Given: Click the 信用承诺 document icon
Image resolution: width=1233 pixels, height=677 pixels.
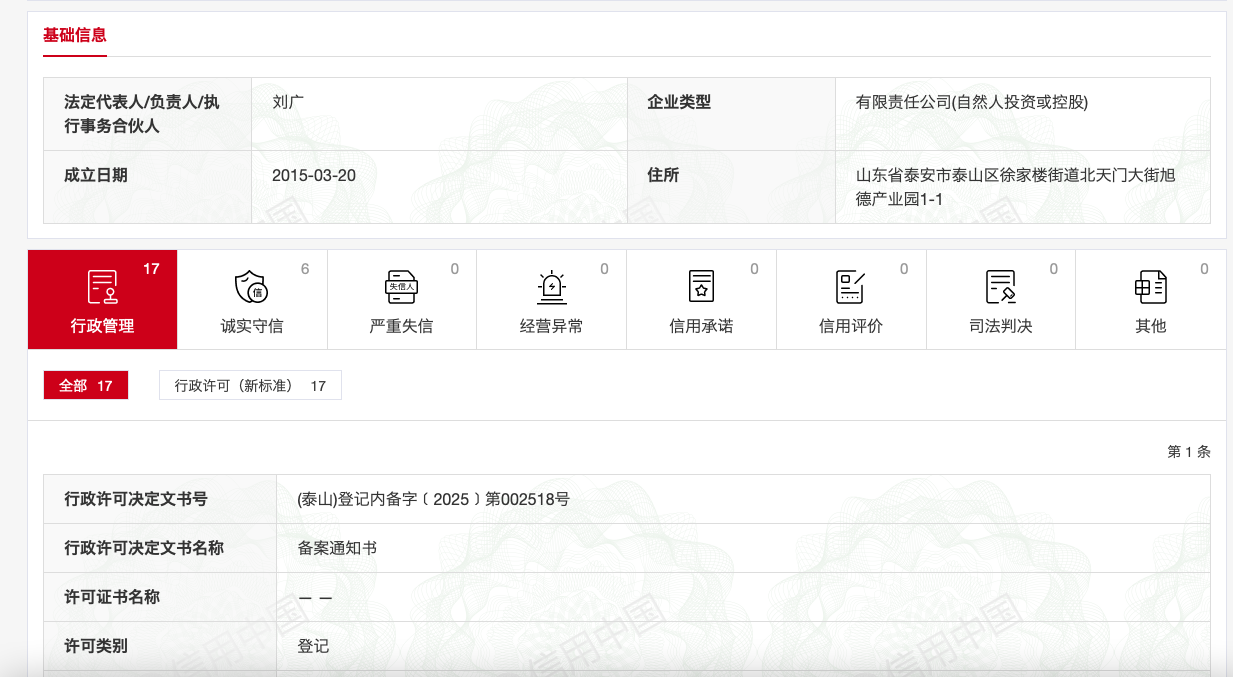Looking at the screenshot, I should [701, 287].
